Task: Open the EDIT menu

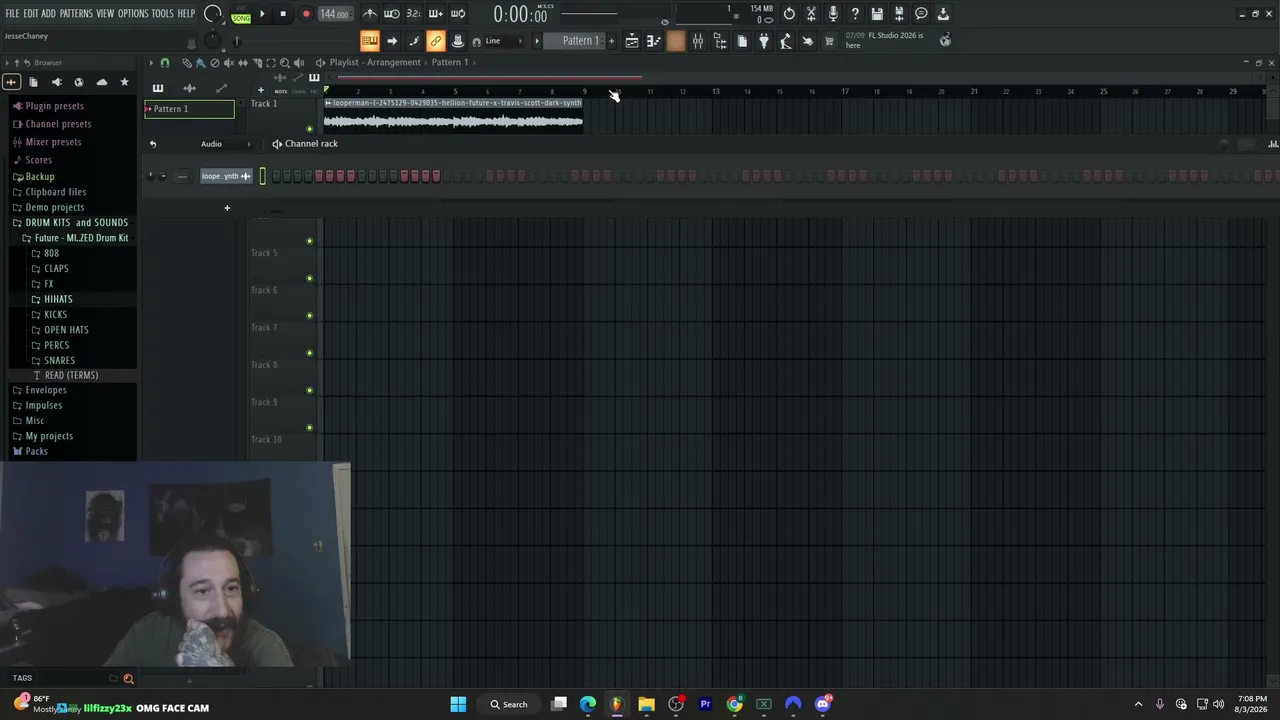Action: pos(31,14)
